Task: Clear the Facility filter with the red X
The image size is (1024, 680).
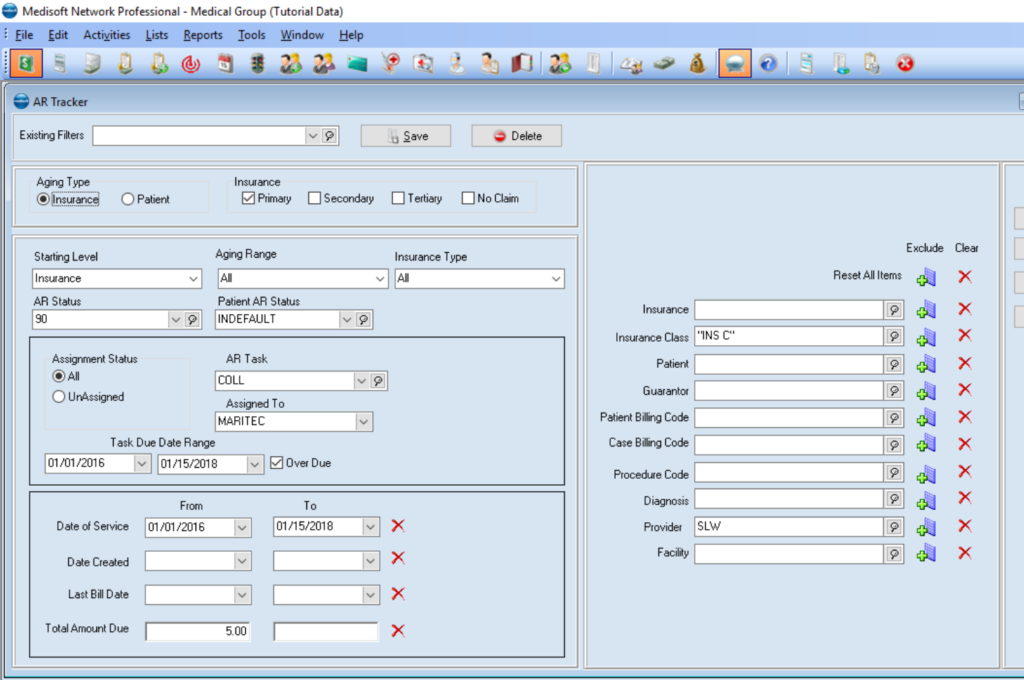Action: (x=965, y=553)
